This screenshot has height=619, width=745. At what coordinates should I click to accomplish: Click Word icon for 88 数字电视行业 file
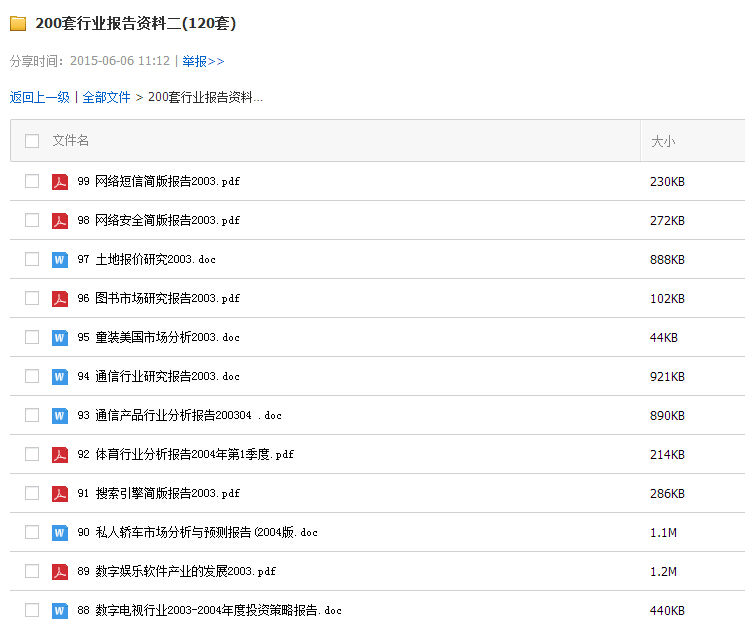pos(60,610)
